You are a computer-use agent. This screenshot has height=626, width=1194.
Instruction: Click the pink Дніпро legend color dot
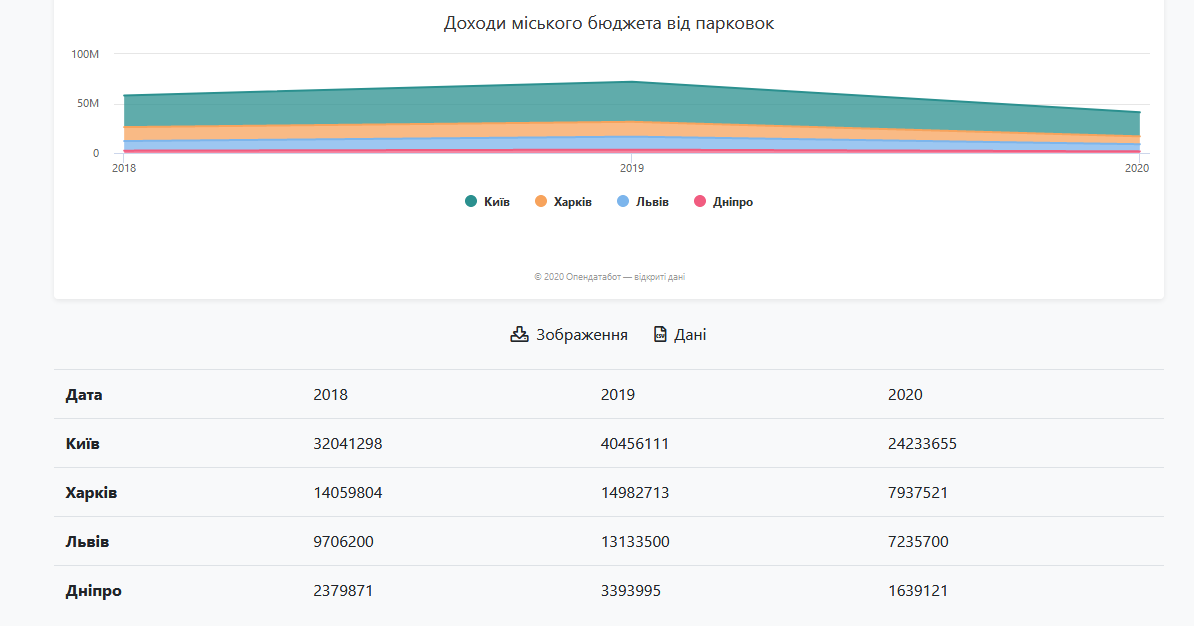coord(700,202)
